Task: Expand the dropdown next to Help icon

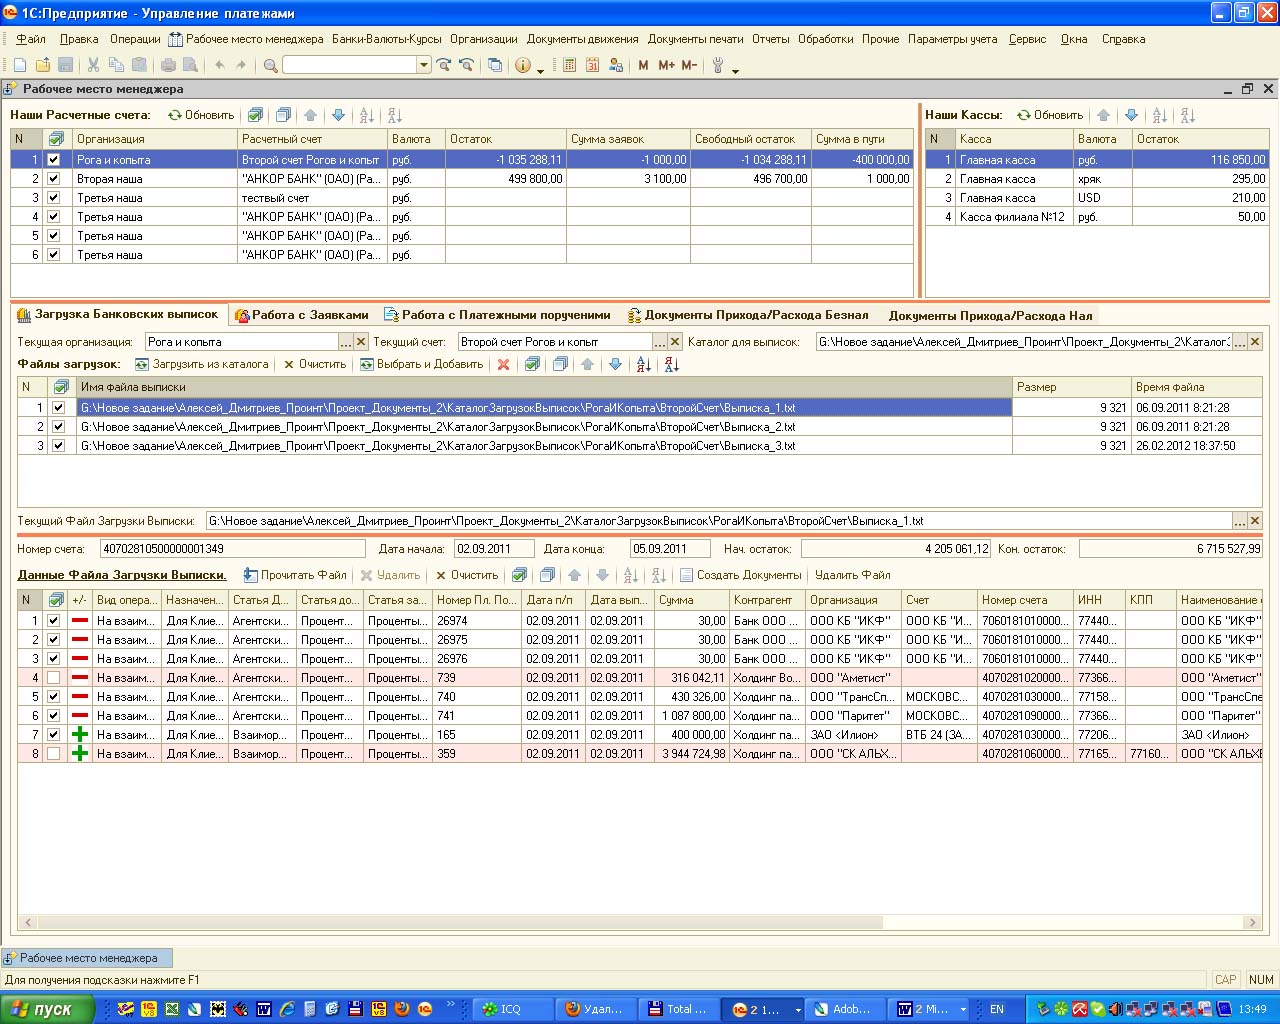Action: (x=541, y=69)
